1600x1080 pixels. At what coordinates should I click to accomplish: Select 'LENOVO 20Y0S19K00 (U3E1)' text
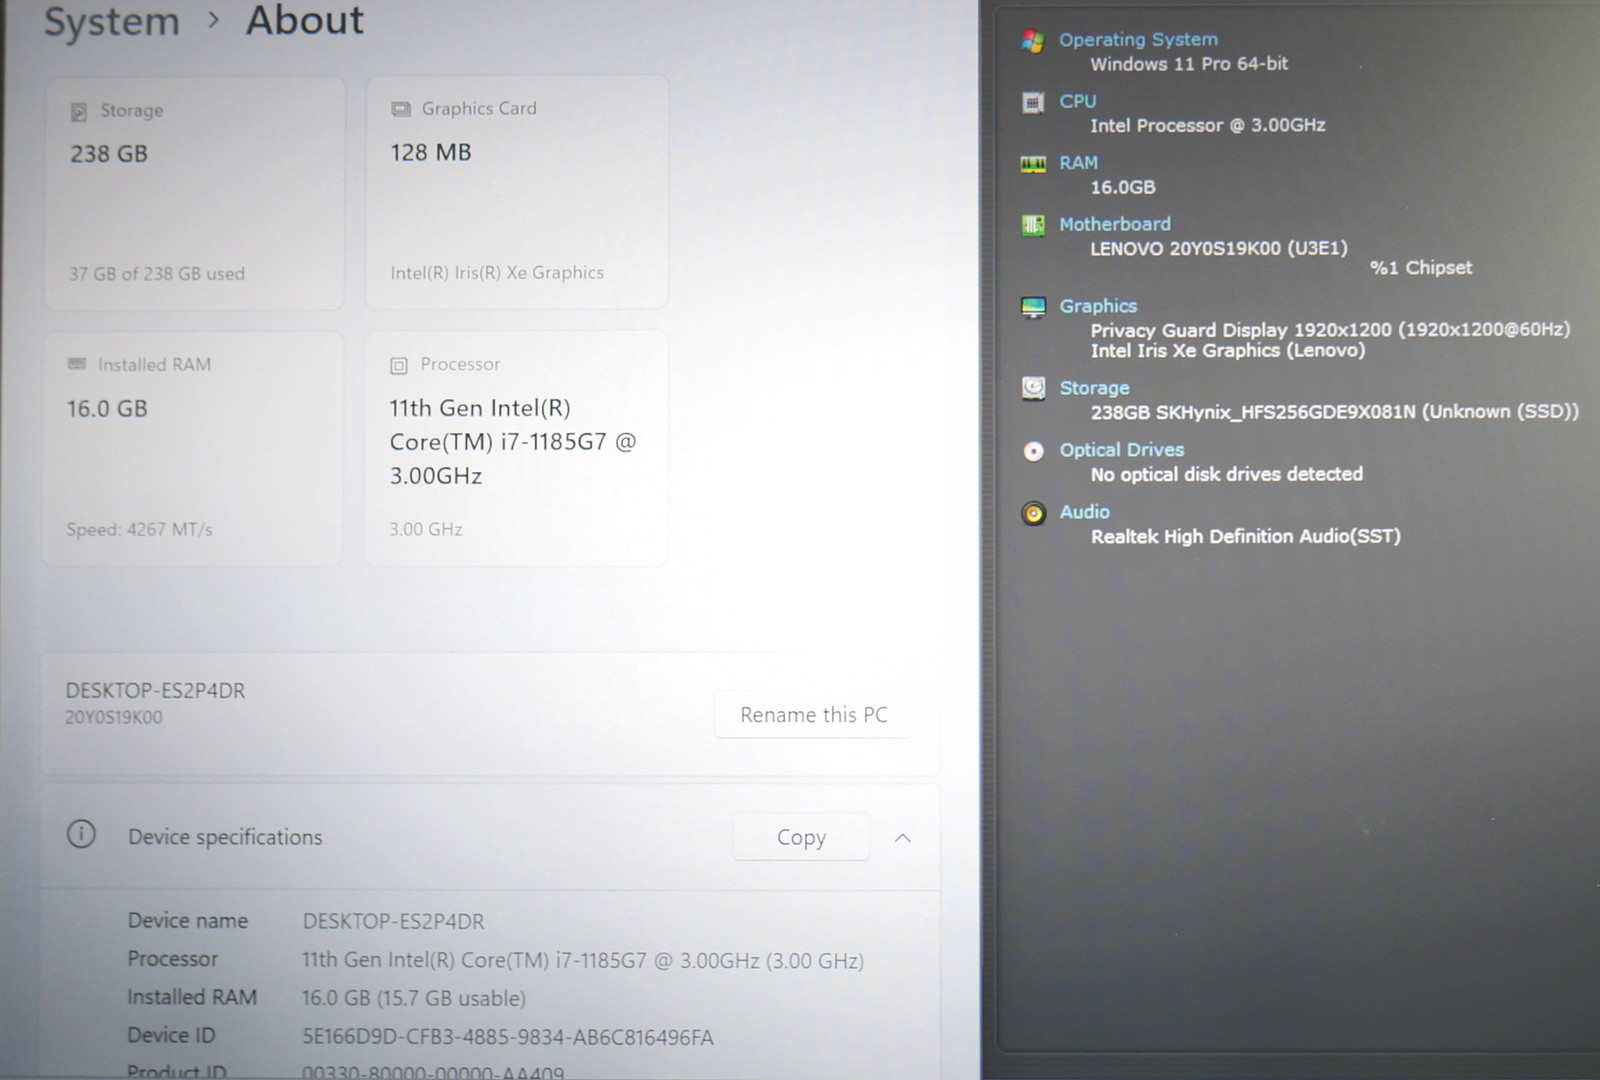[1219, 248]
